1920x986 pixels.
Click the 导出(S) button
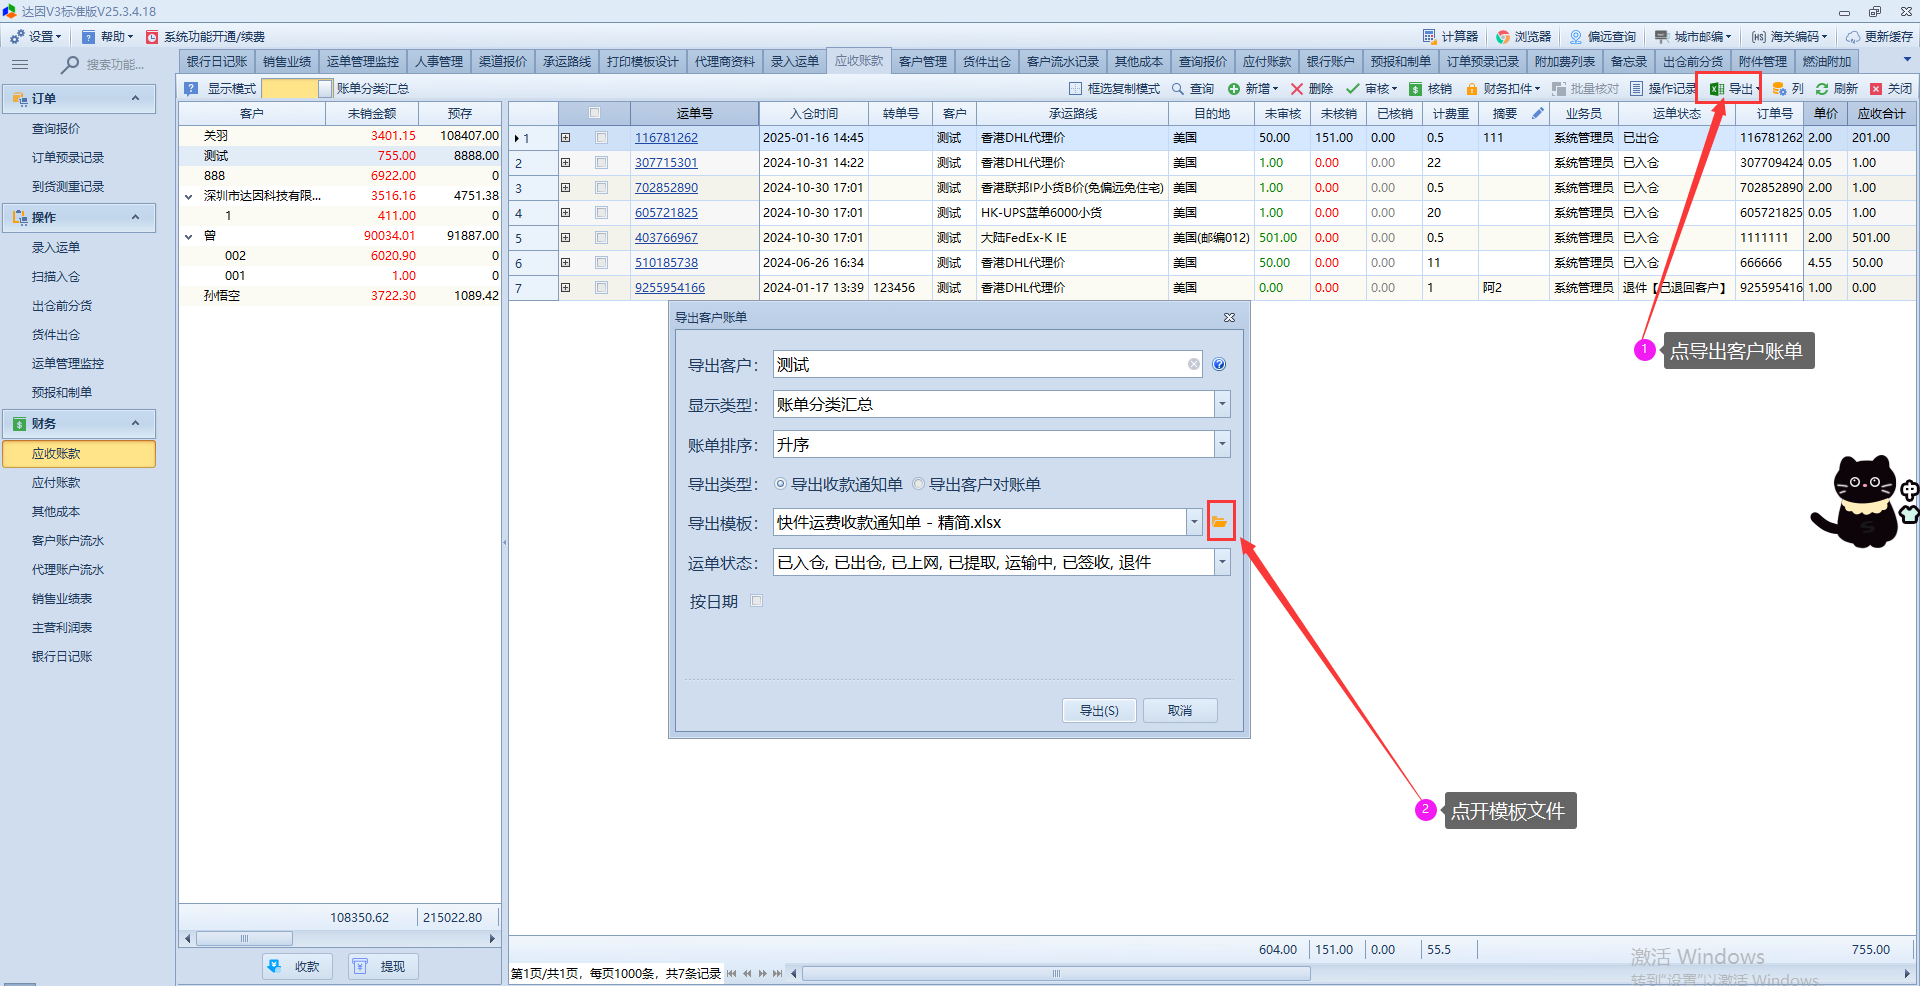coord(1099,711)
